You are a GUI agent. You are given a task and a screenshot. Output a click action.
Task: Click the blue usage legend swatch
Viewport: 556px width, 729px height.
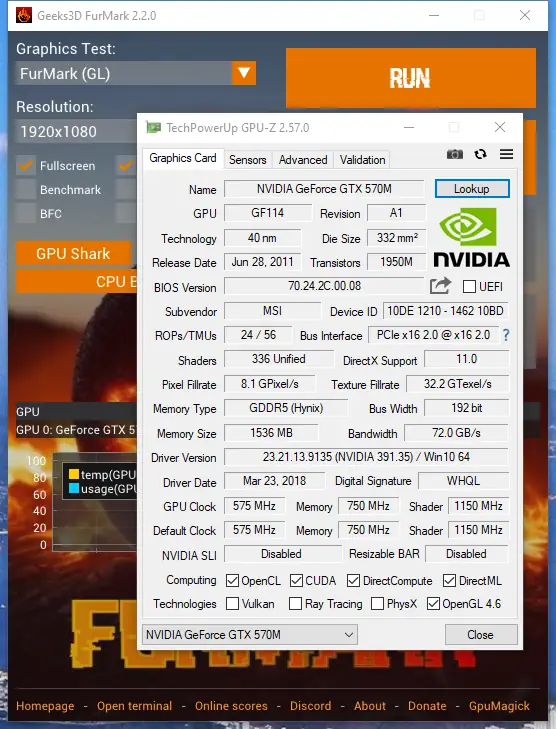coord(73,488)
